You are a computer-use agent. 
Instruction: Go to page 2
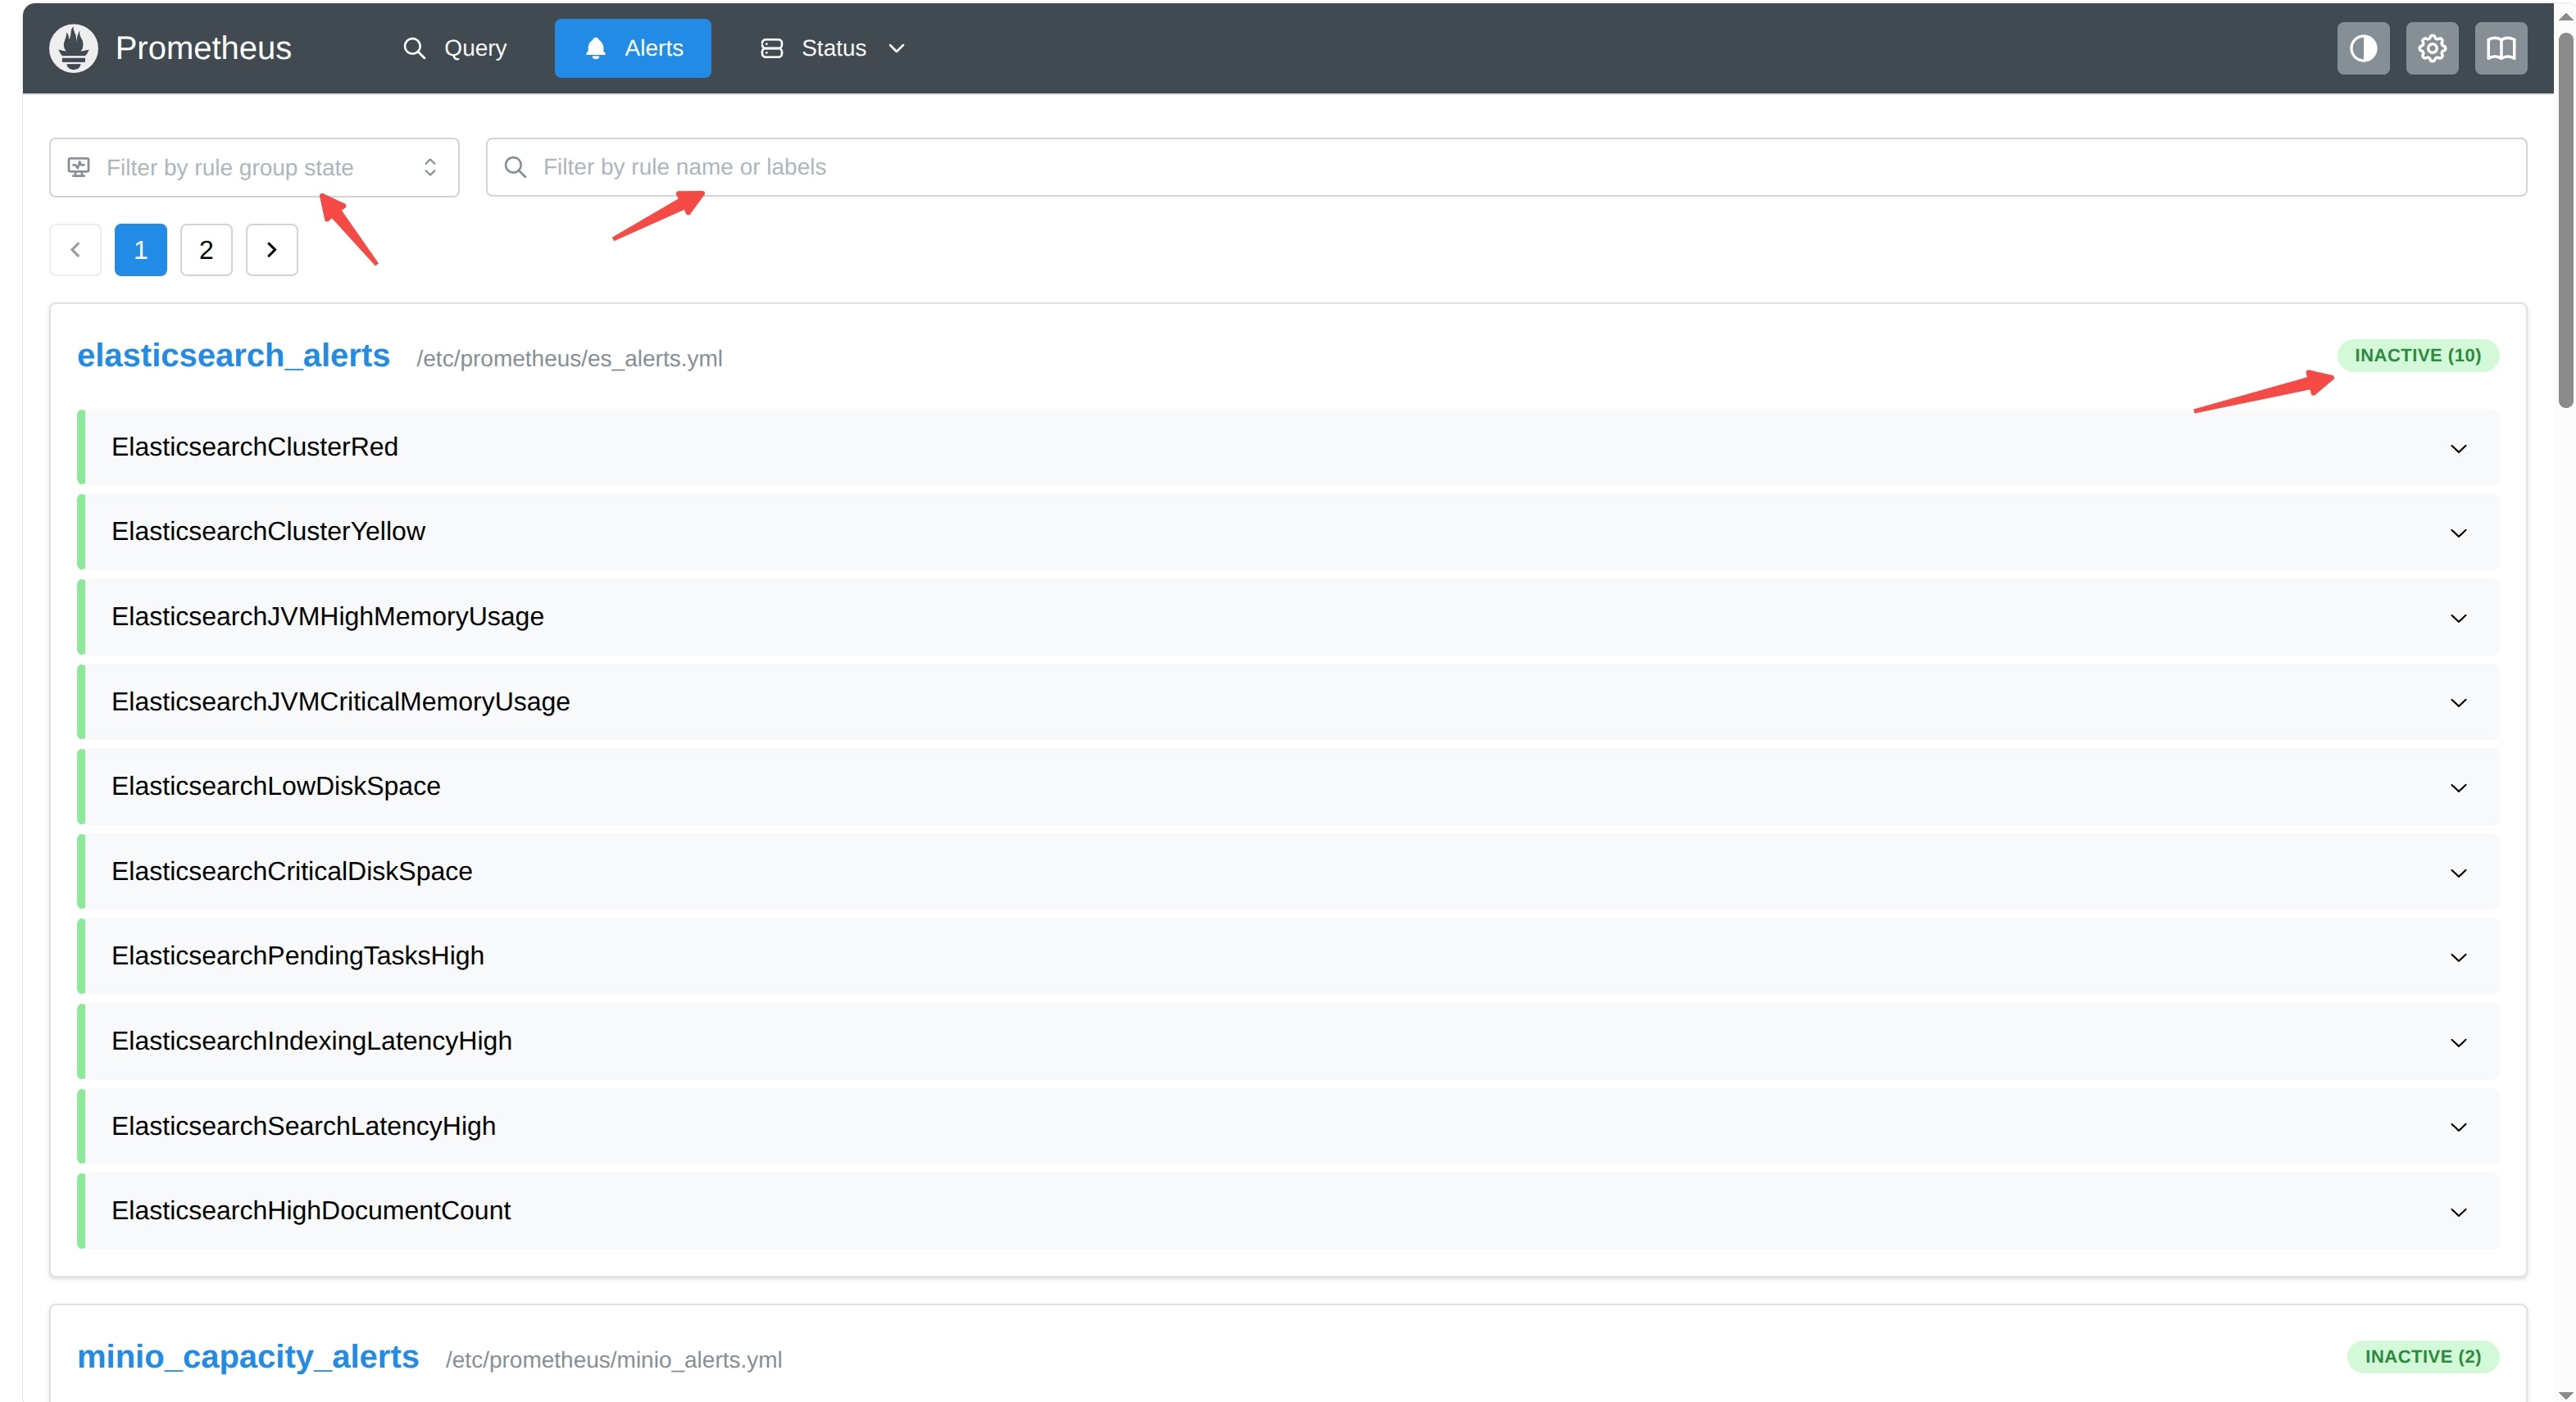click(x=206, y=250)
